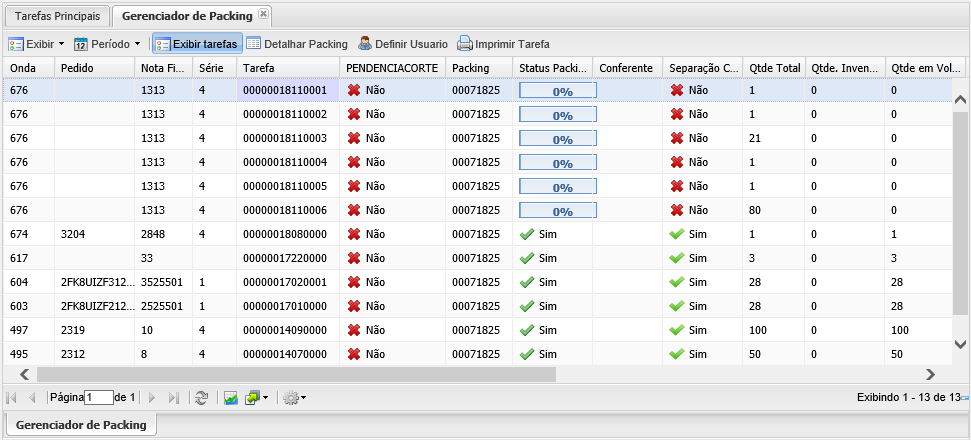971x440 pixels.
Task: Click the horizontal scrollbar right arrow
Action: [930, 374]
